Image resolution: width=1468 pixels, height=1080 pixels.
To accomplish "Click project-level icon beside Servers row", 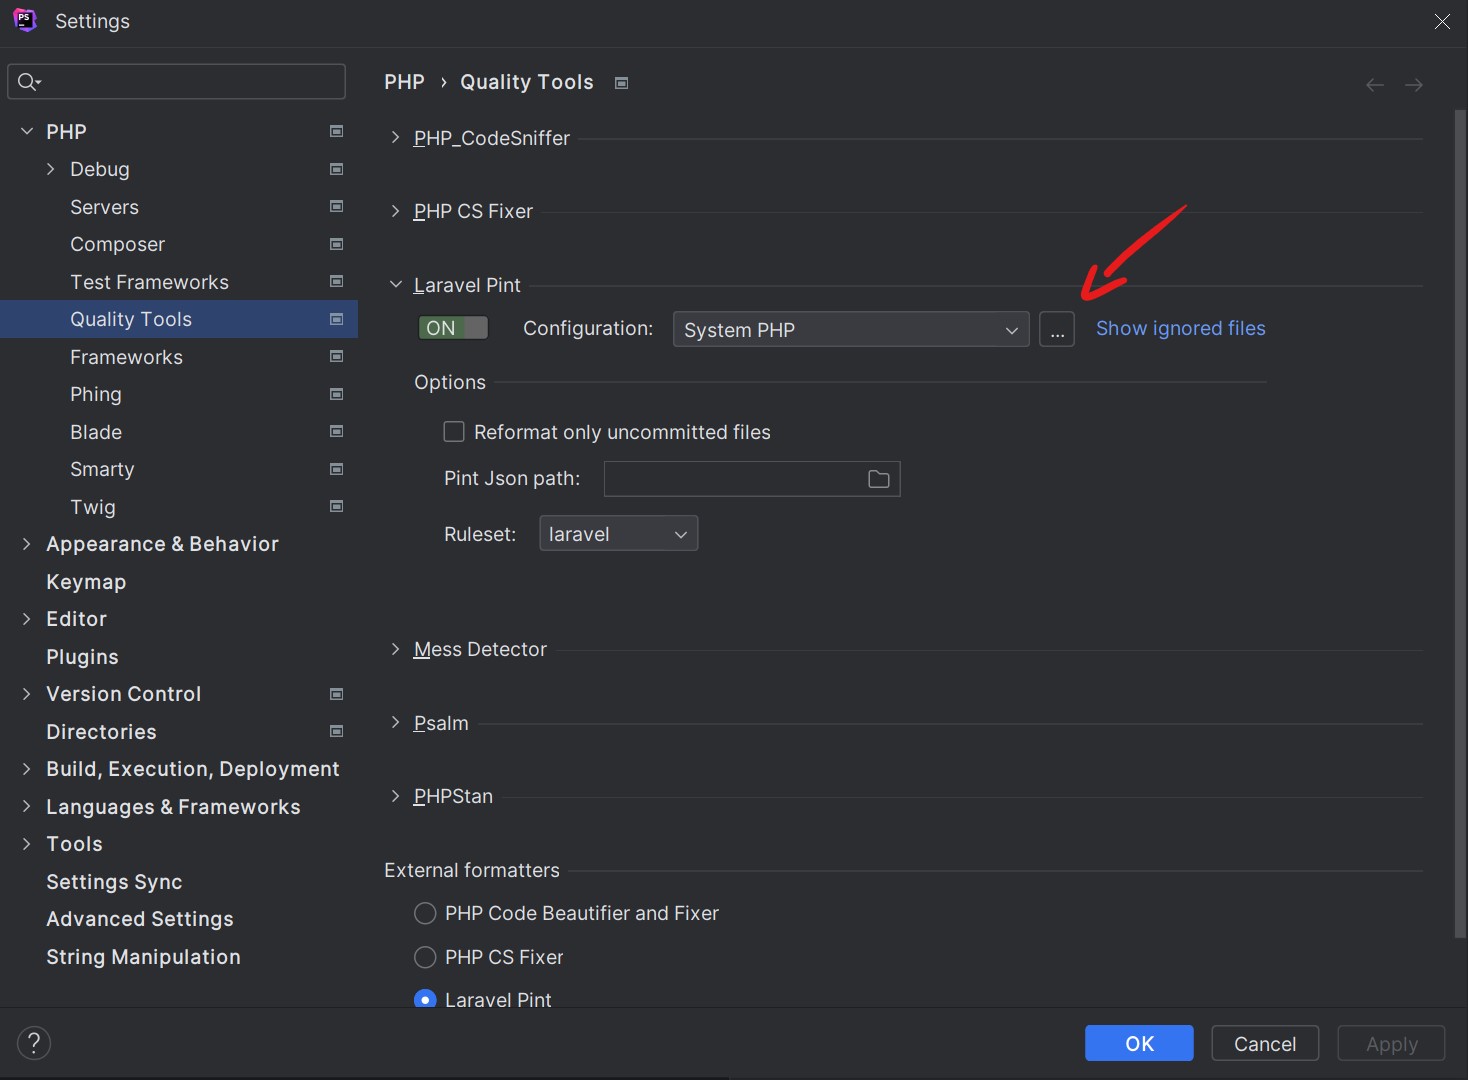I will coord(337,206).
